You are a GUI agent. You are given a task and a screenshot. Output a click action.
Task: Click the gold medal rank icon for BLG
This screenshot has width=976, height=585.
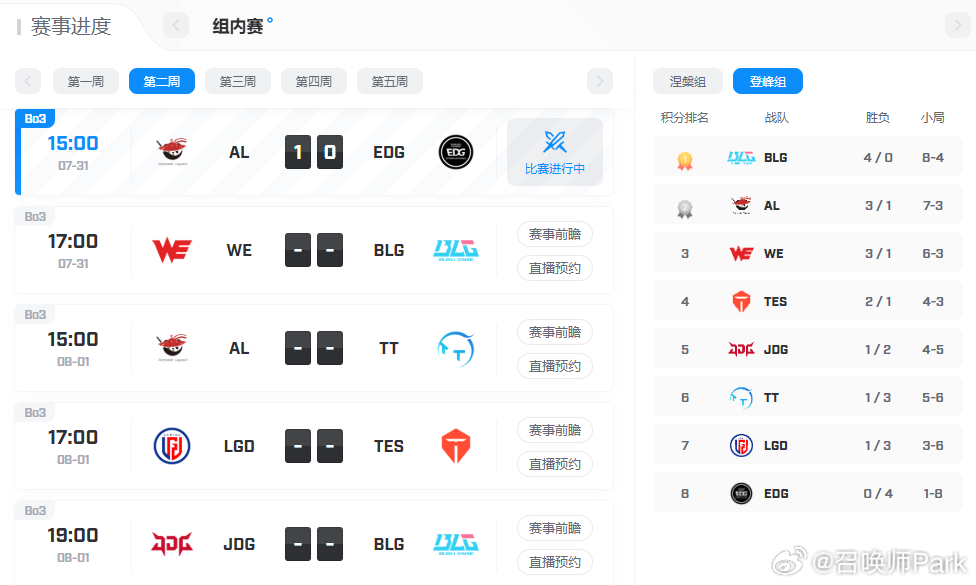point(685,161)
